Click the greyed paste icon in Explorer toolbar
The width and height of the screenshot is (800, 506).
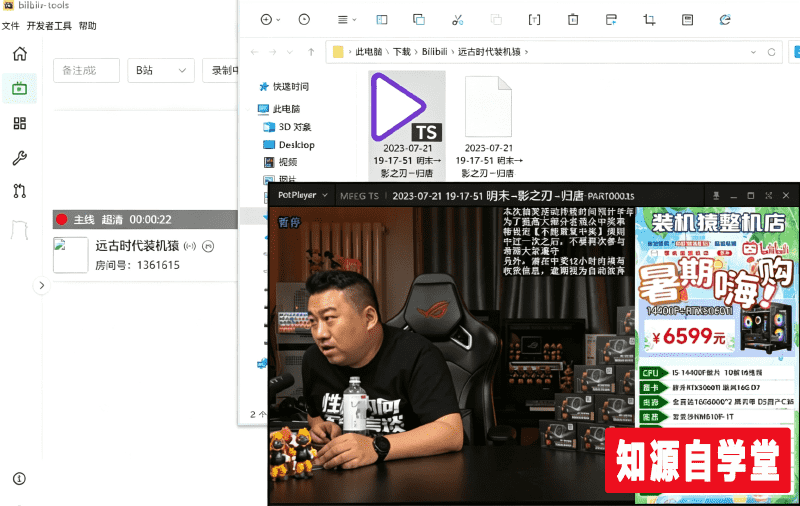[x=496, y=19]
